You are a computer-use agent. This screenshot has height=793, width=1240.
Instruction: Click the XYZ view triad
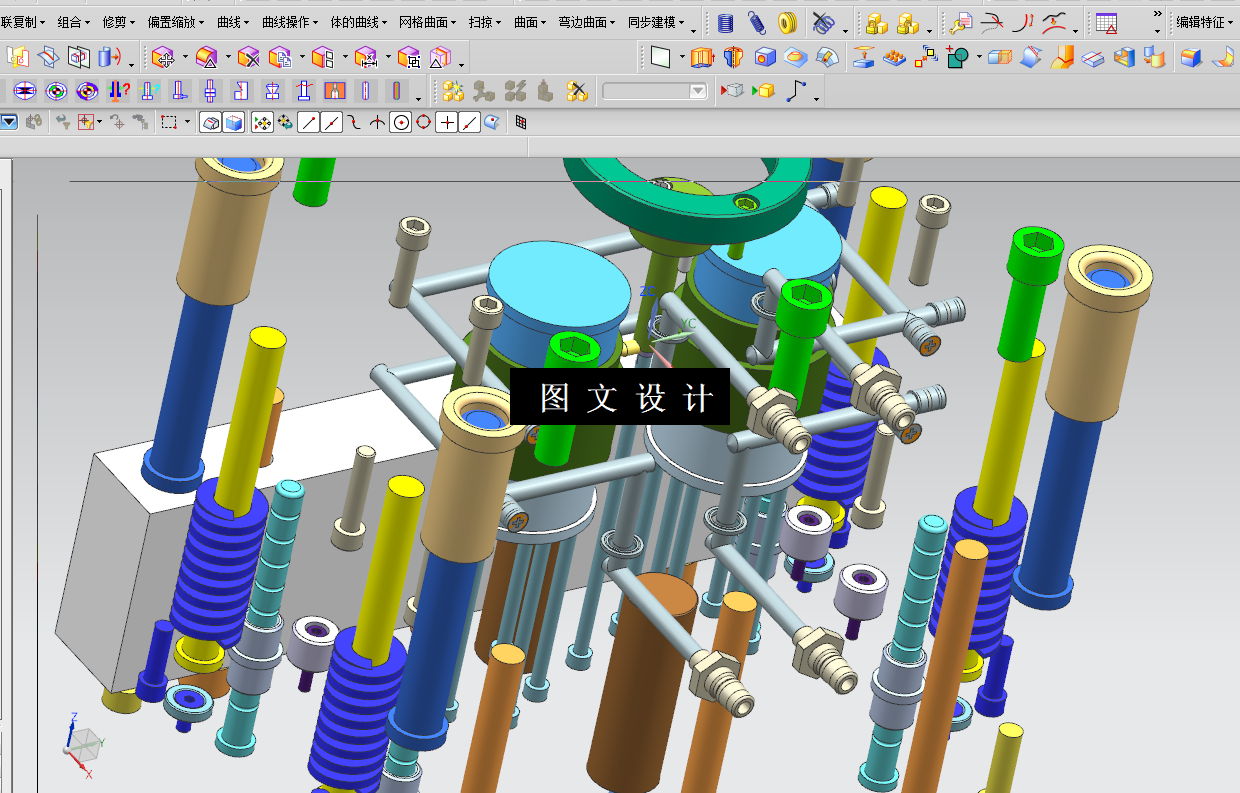click(x=84, y=745)
